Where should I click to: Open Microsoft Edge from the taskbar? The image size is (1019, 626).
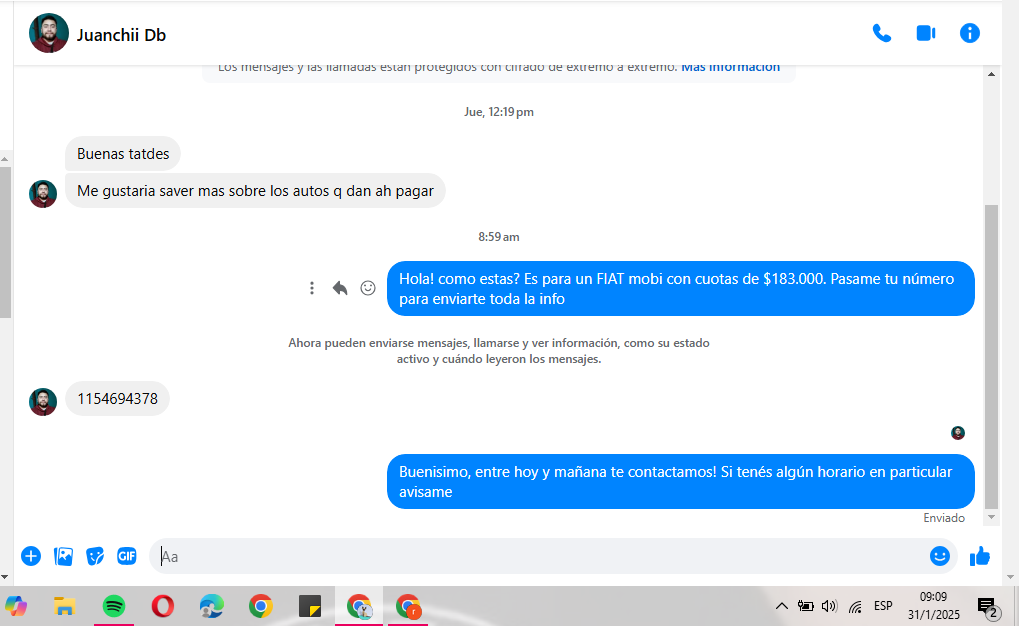tap(211, 607)
